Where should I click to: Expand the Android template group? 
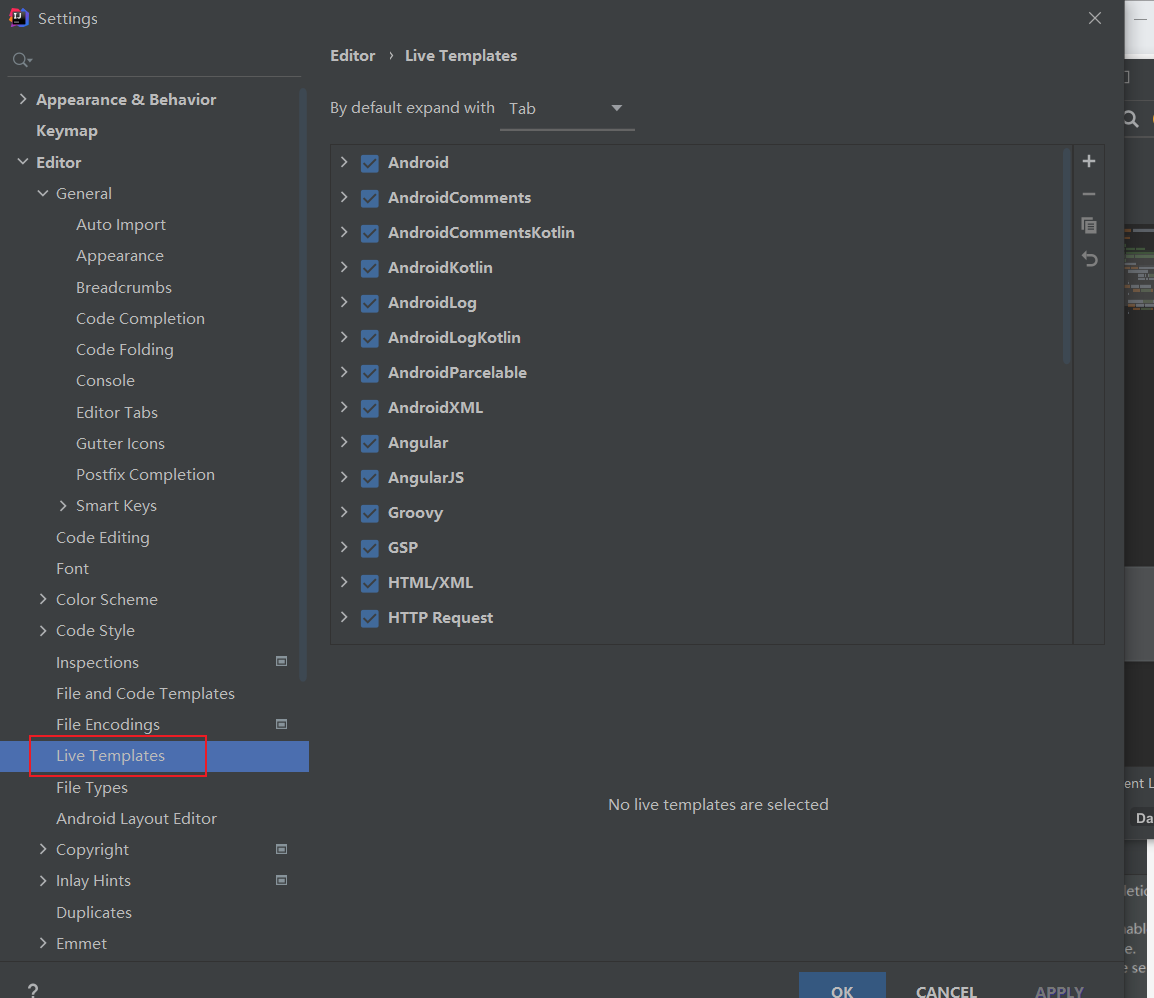[x=344, y=162]
